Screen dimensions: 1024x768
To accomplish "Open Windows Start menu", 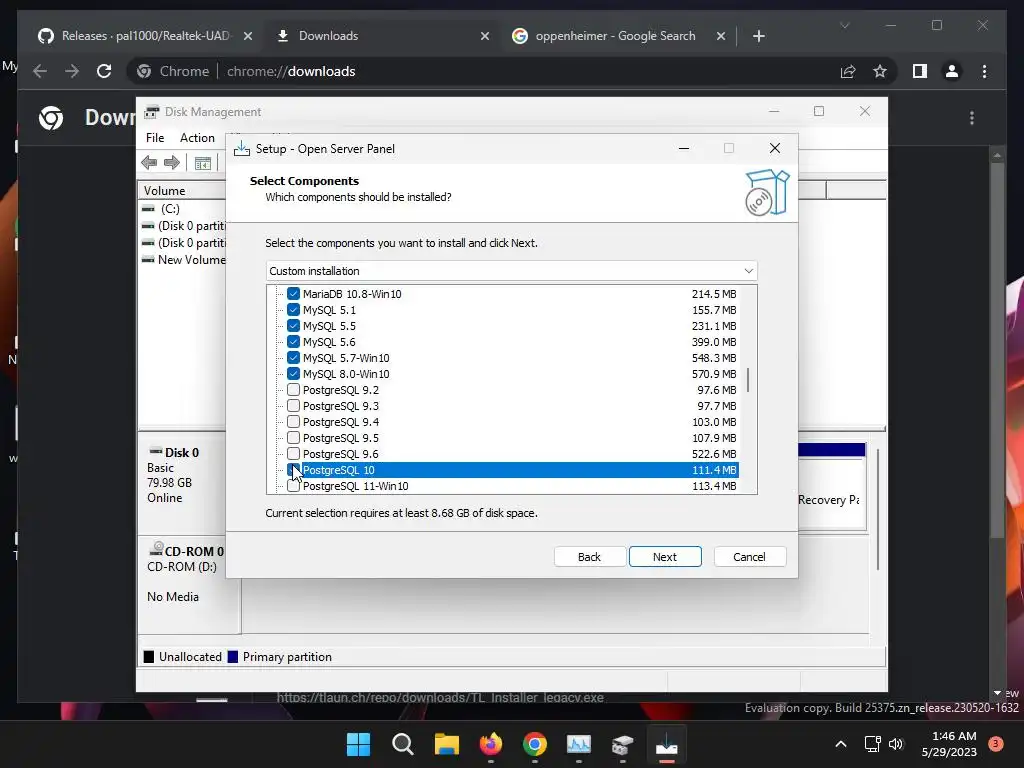I will pos(358,744).
